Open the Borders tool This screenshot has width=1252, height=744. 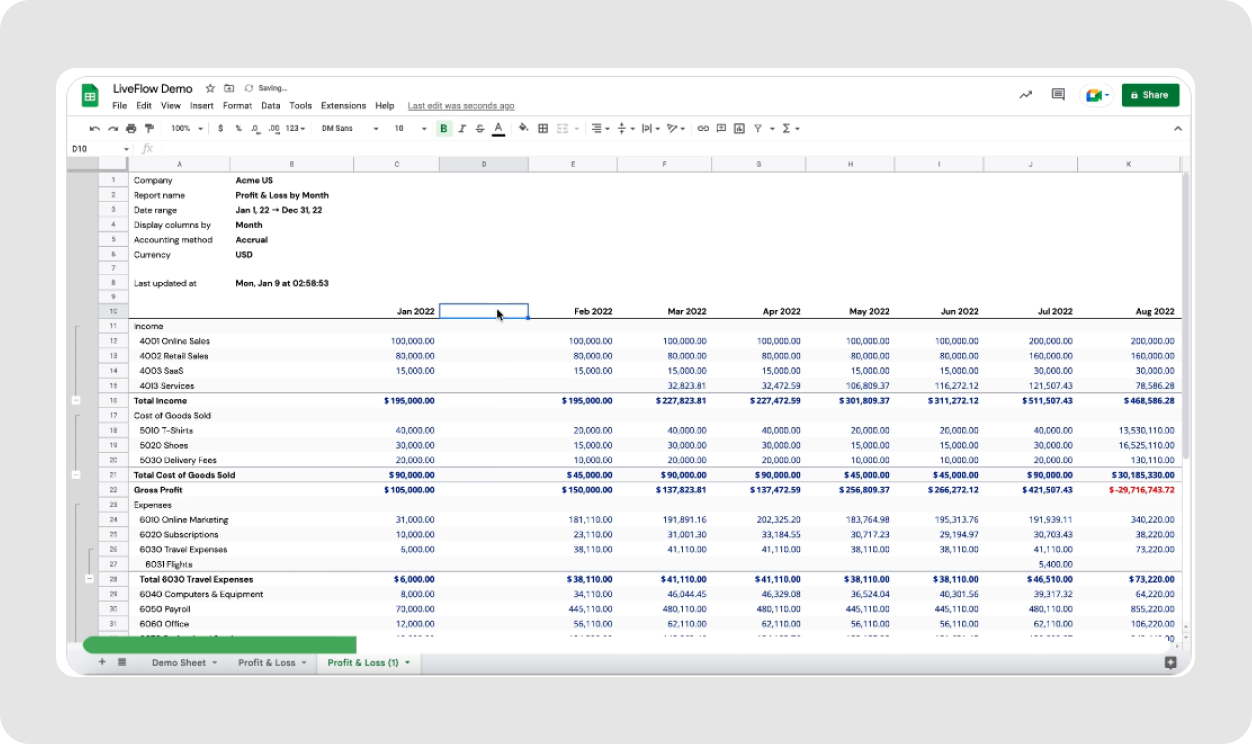coord(541,128)
